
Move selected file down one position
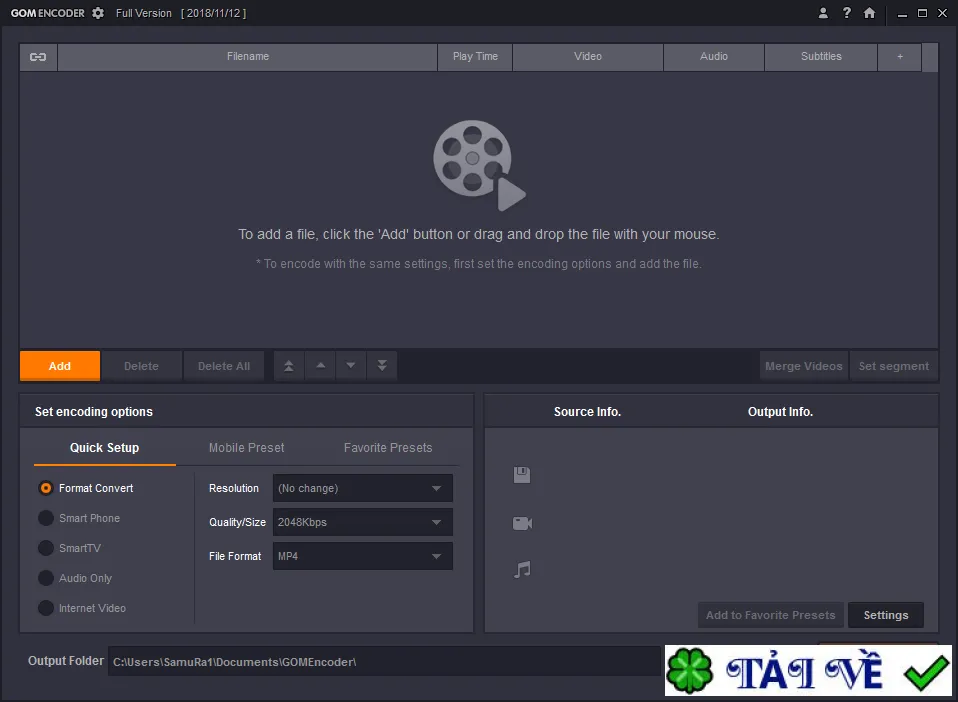[x=351, y=366]
